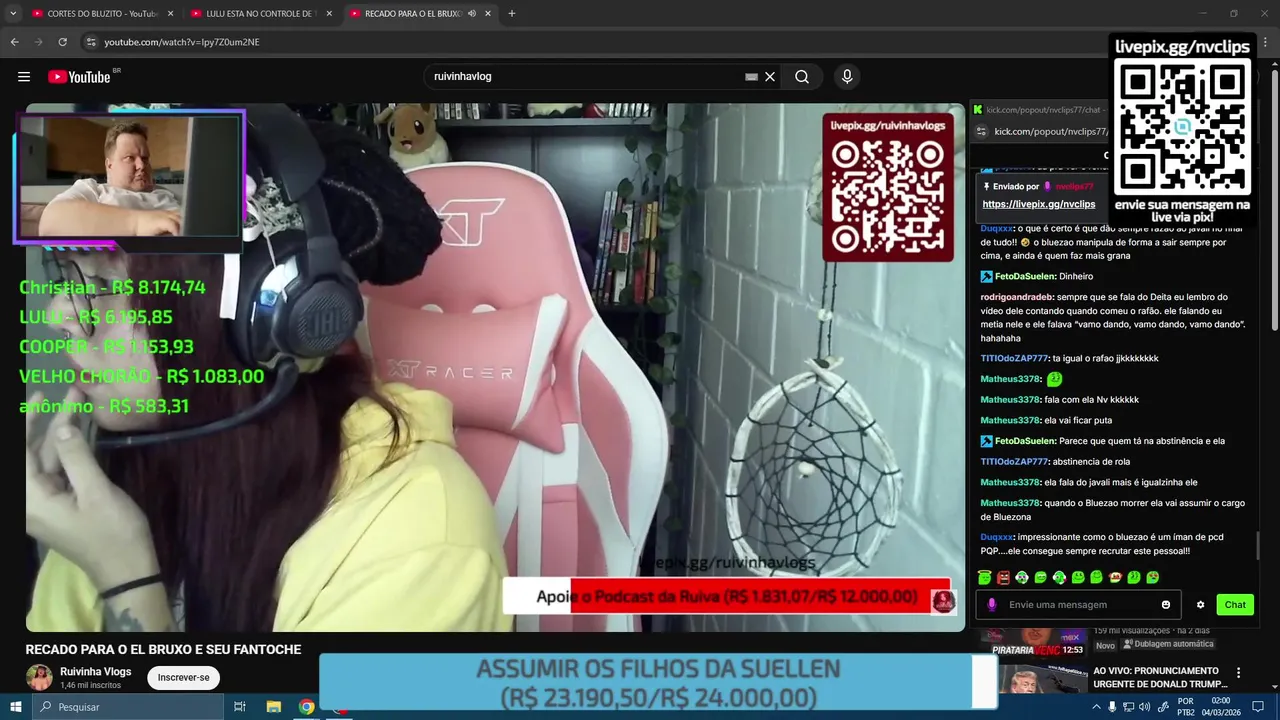Click the magnifier search button

point(802,77)
